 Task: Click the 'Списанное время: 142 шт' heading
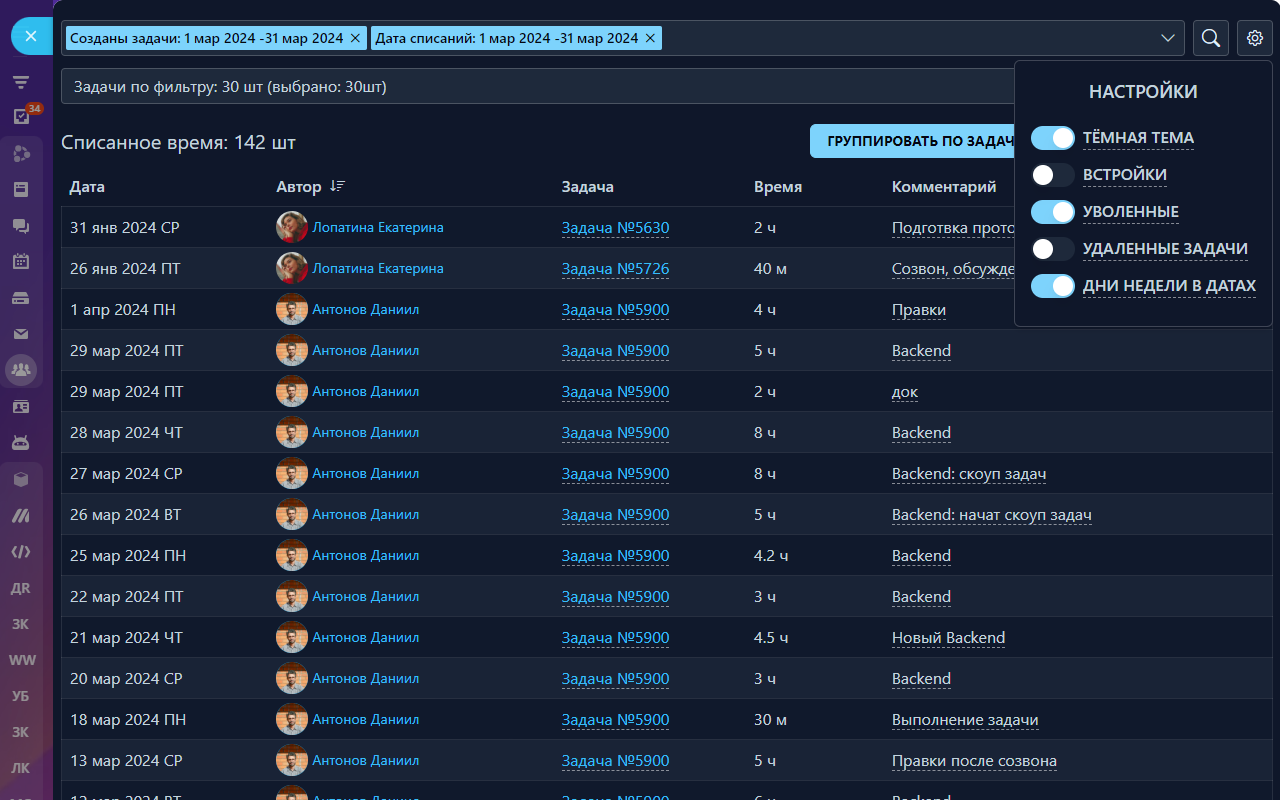[x=178, y=143]
